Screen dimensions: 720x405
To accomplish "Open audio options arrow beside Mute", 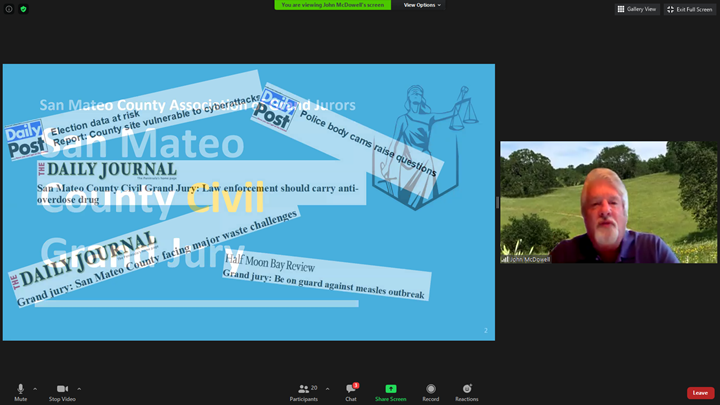I will [x=35, y=389].
